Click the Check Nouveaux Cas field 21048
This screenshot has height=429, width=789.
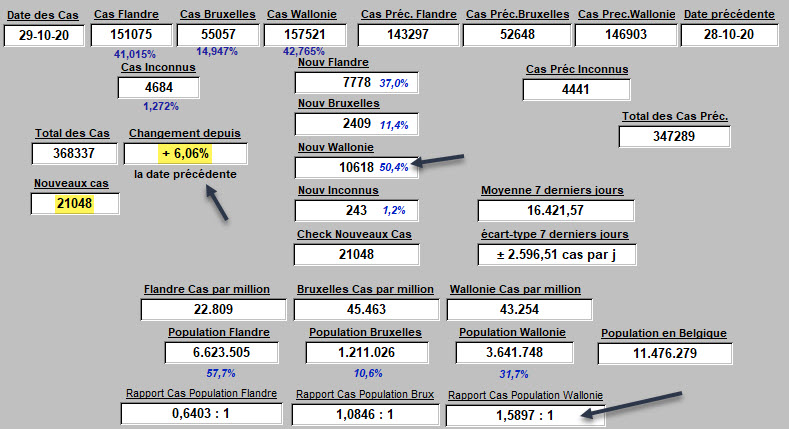[x=356, y=254]
